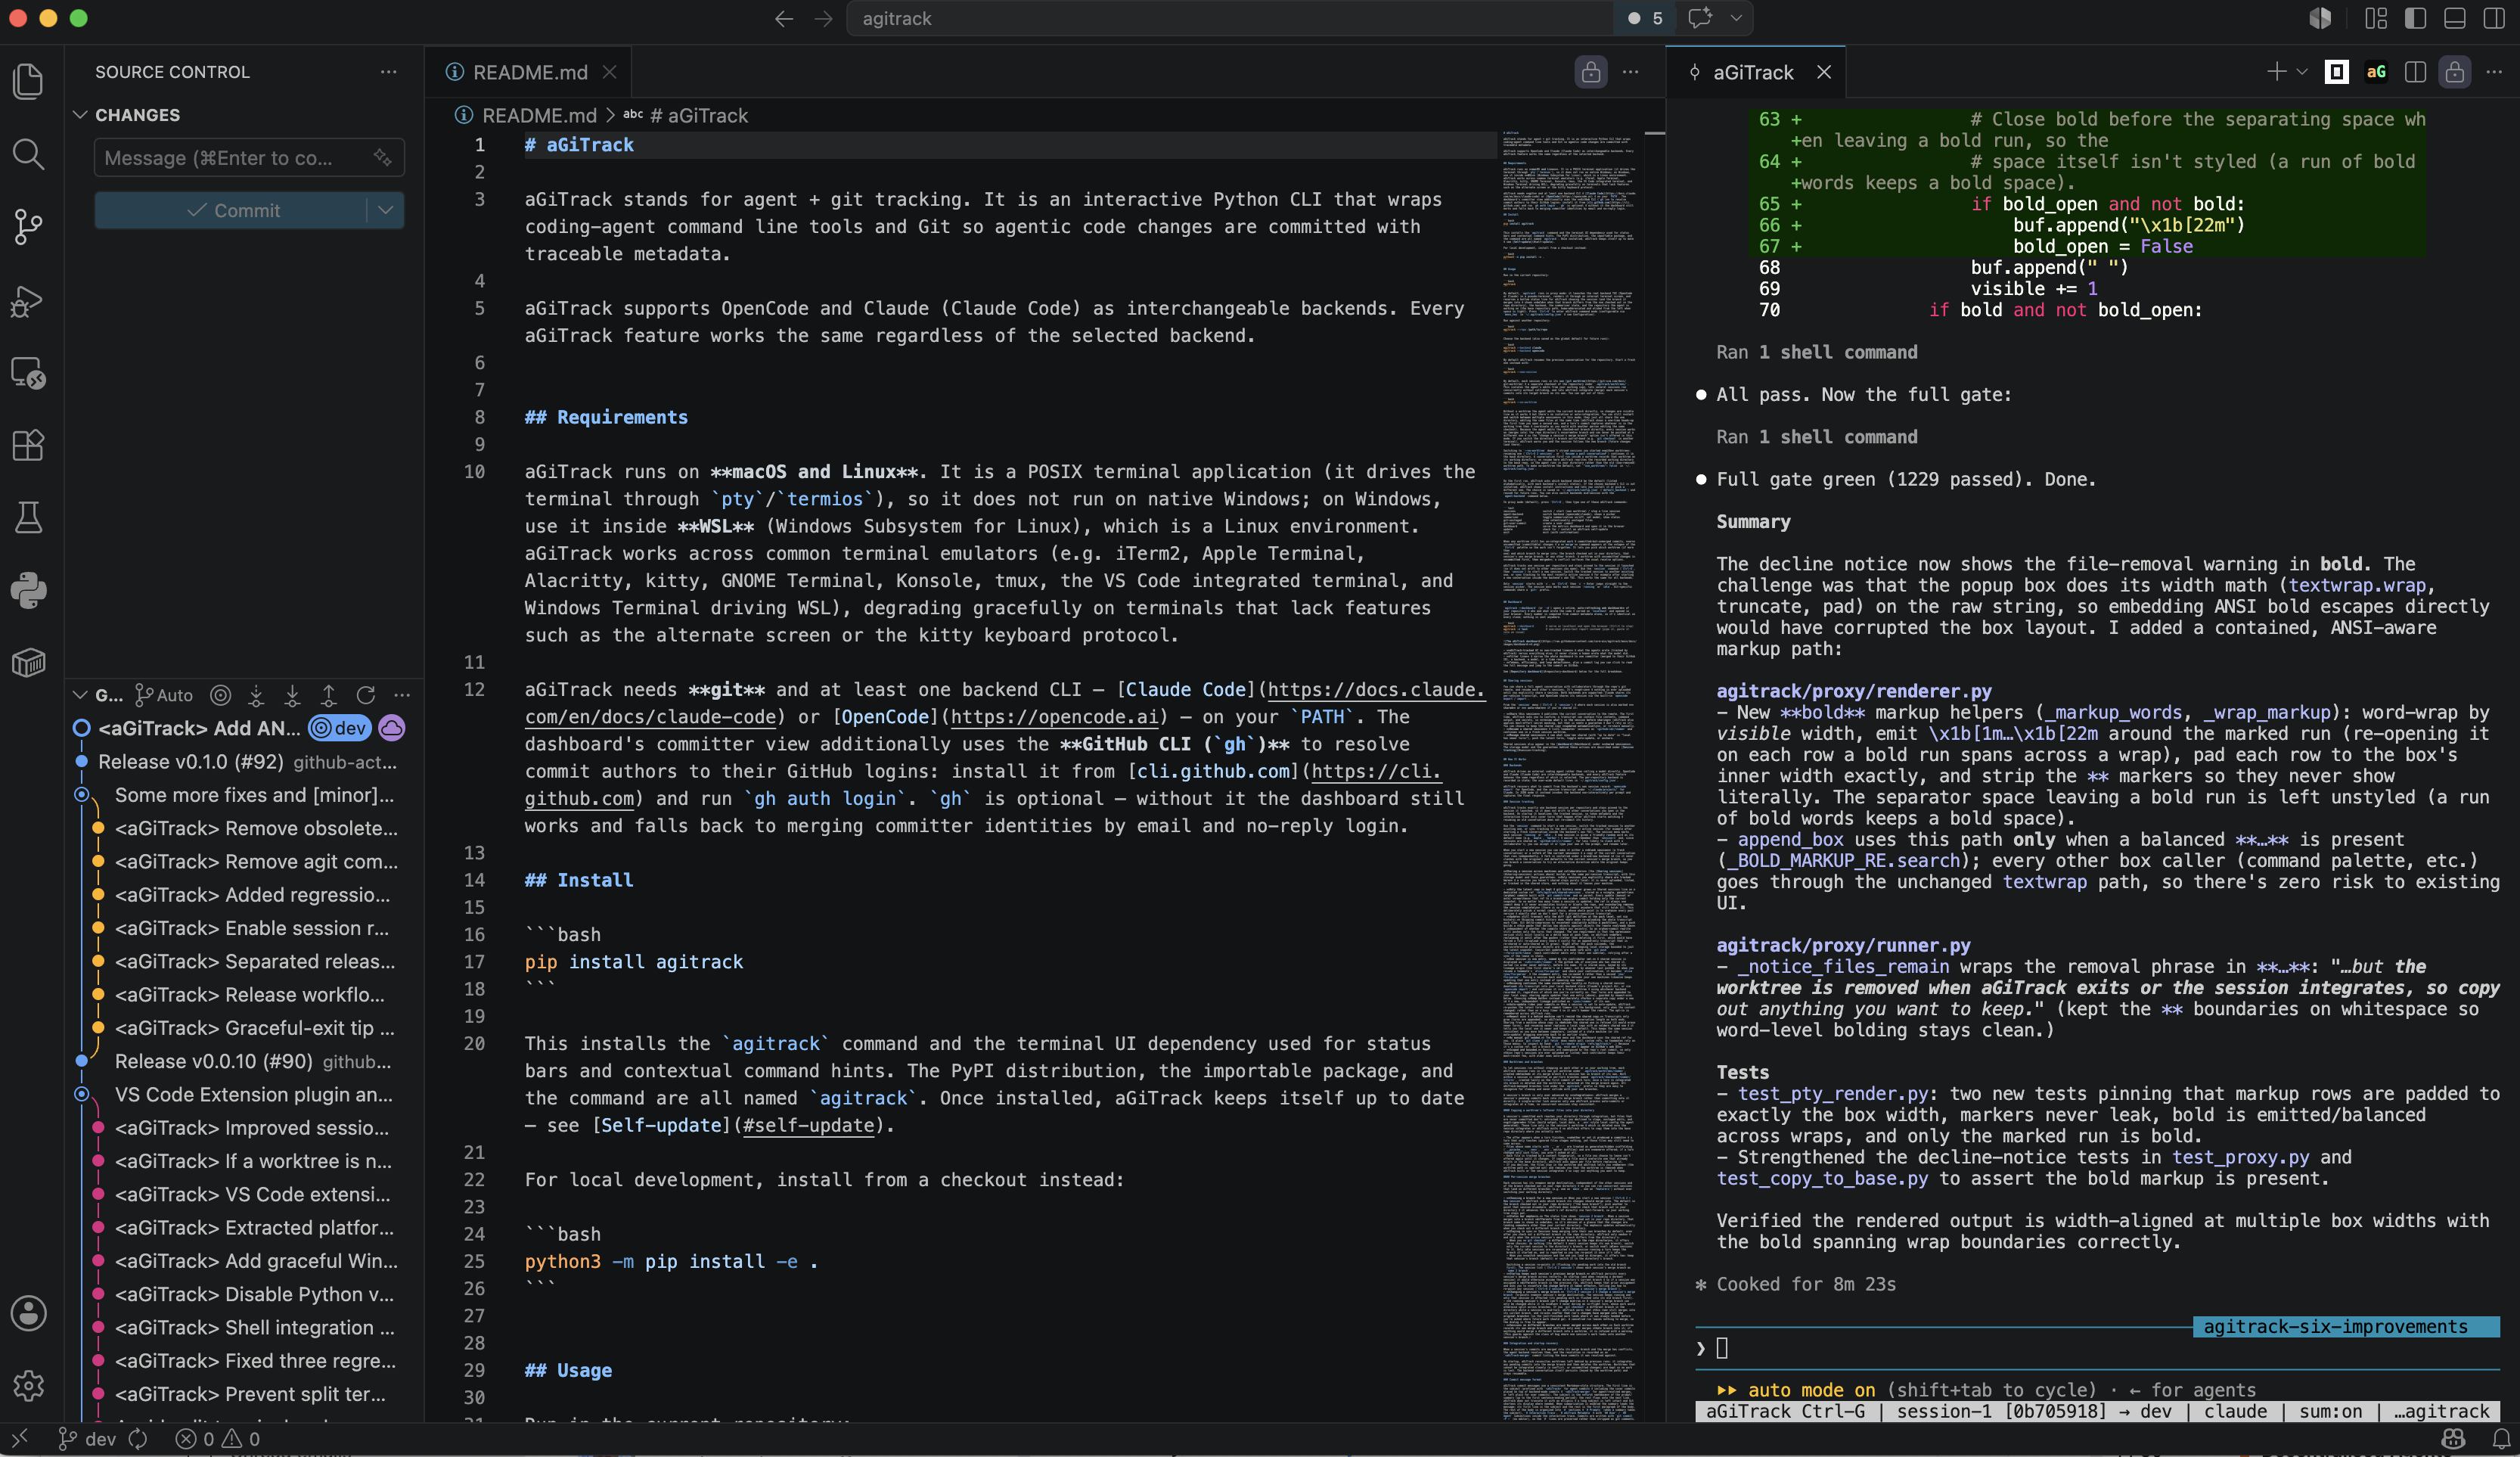Image resolution: width=2520 pixels, height=1457 pixels.
Task: Close the README.md tab
Action: tap(609, 72)
